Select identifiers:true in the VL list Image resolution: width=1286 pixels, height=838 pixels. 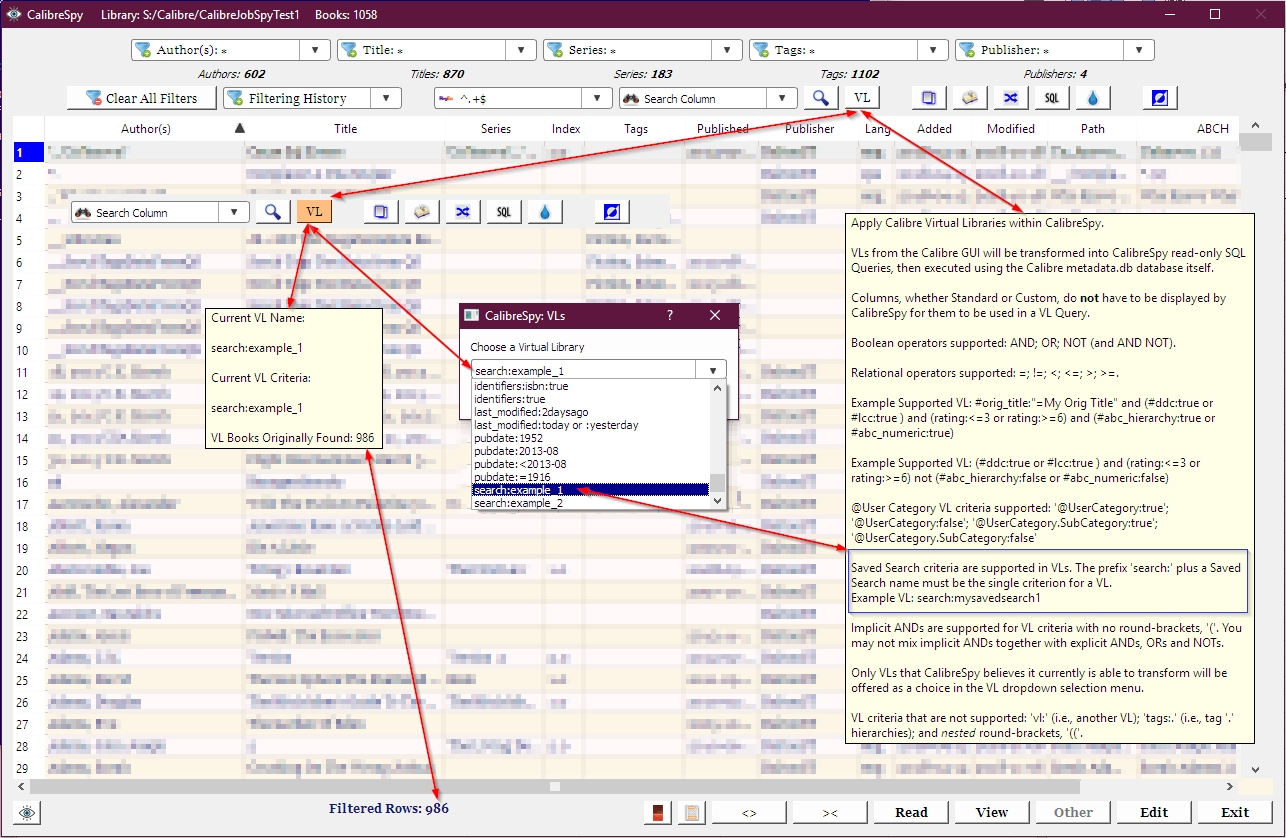tap(591, 399)
